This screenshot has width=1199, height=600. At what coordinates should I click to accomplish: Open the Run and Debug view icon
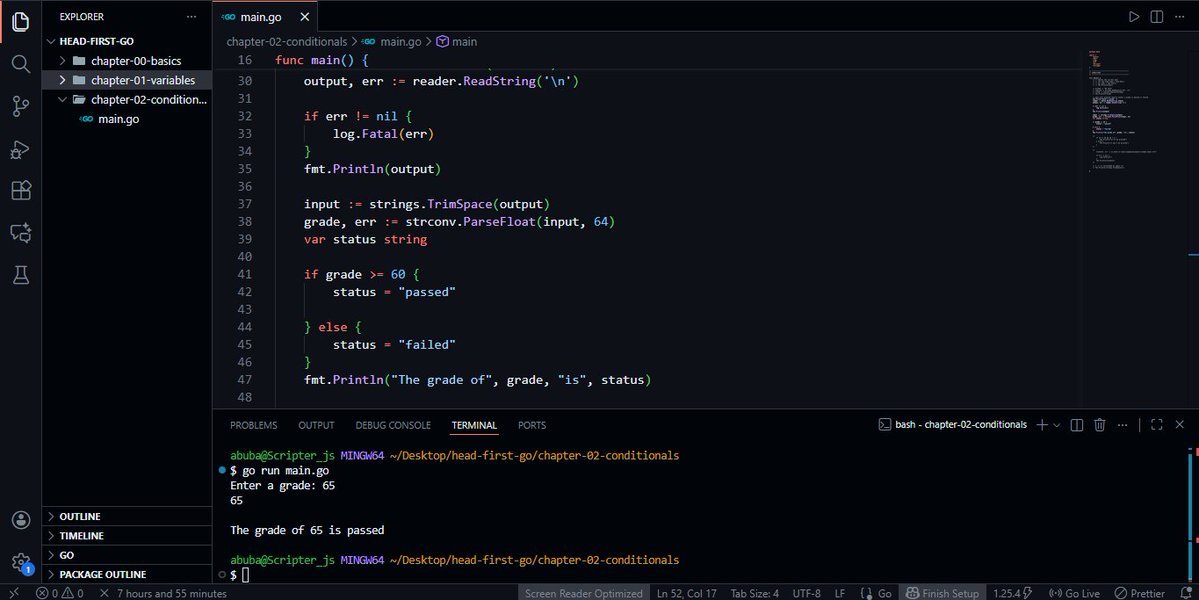[21, 149]
